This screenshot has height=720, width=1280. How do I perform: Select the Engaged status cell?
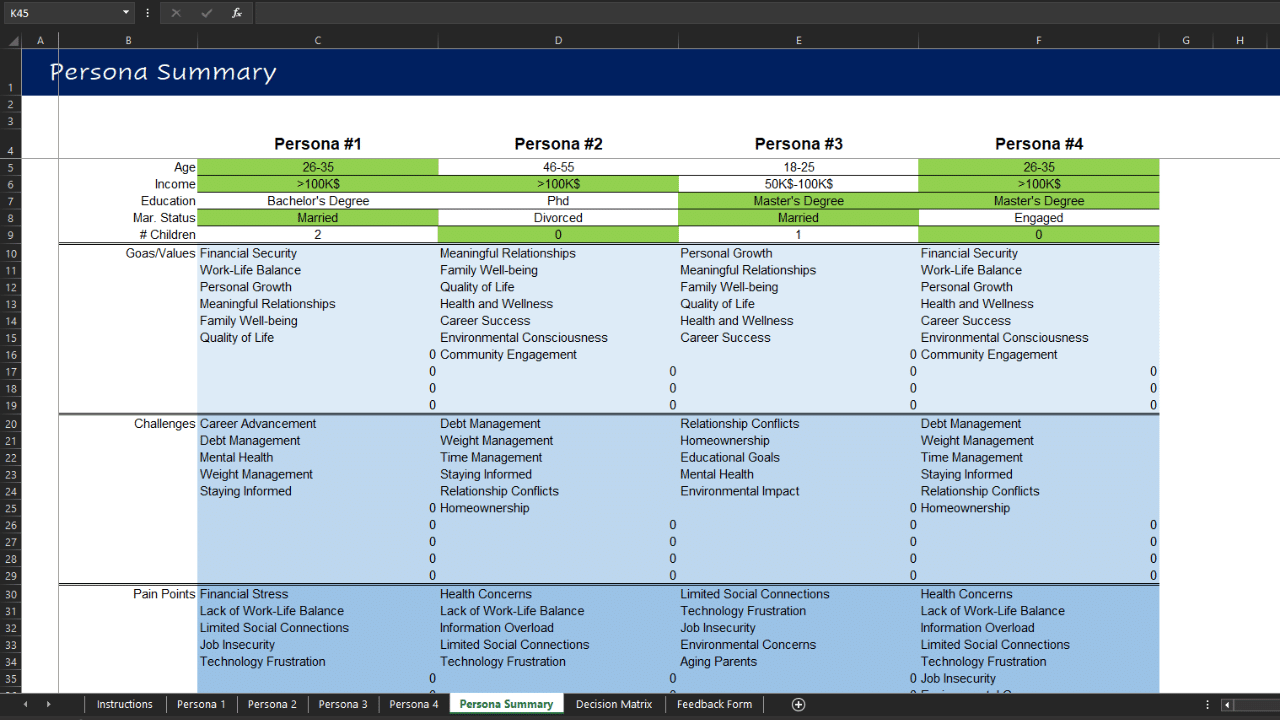tap(1039, 218)
